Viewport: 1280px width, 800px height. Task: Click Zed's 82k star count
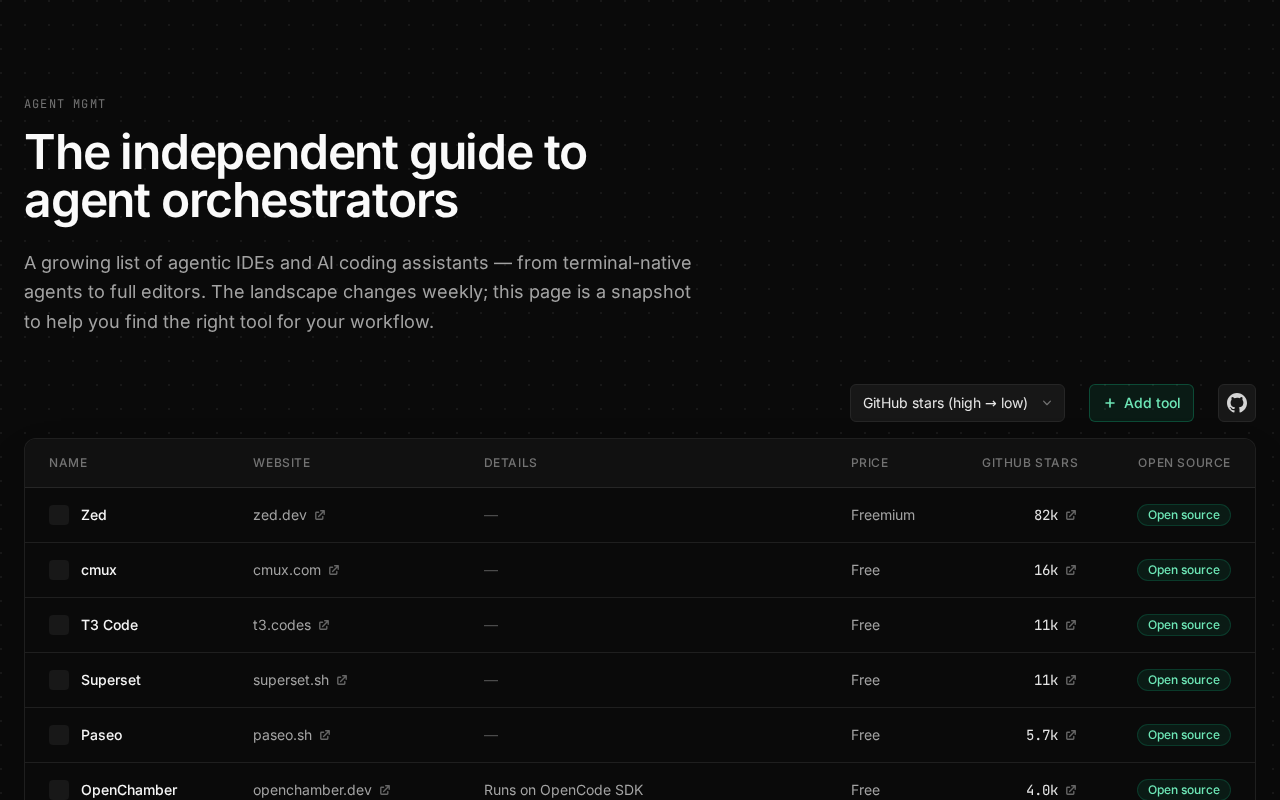[x=1046, y=515]
